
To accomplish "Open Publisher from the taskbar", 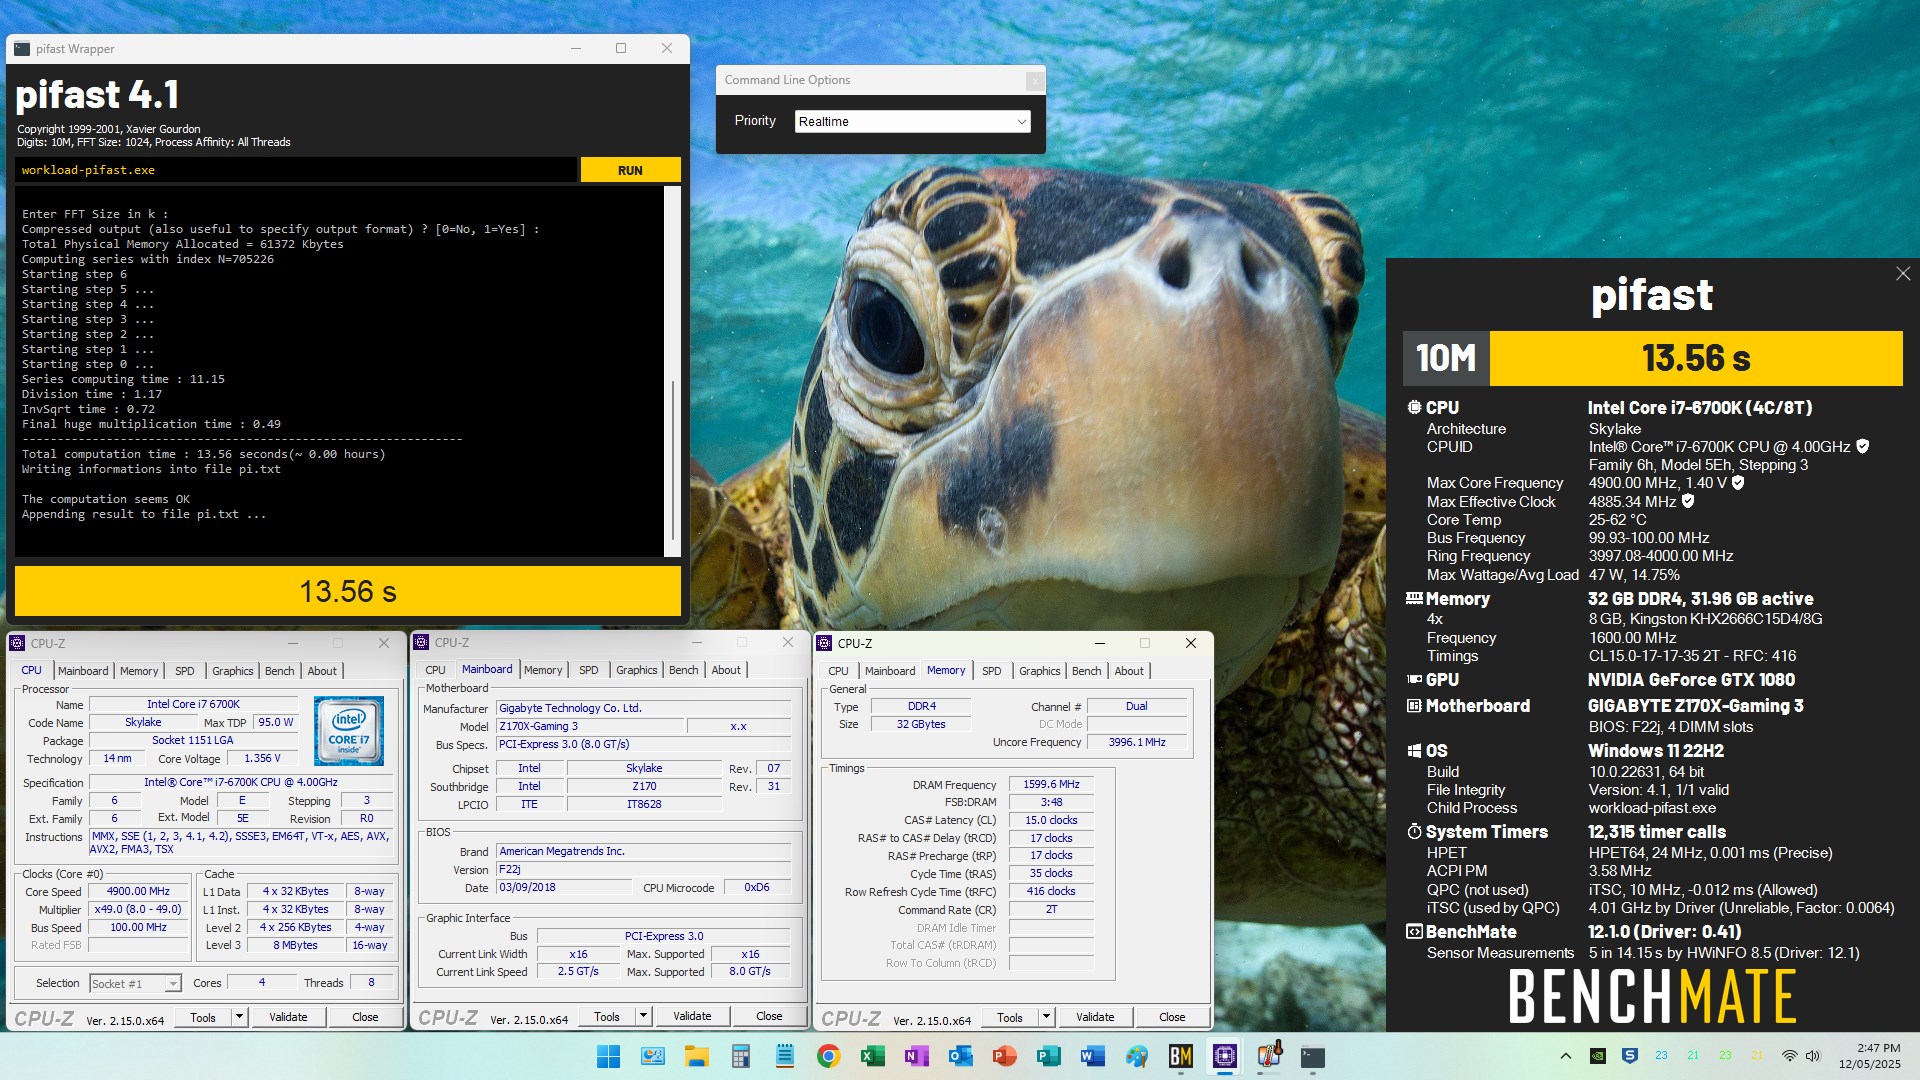I will pyautogui.click(x=1048, y=1056).
